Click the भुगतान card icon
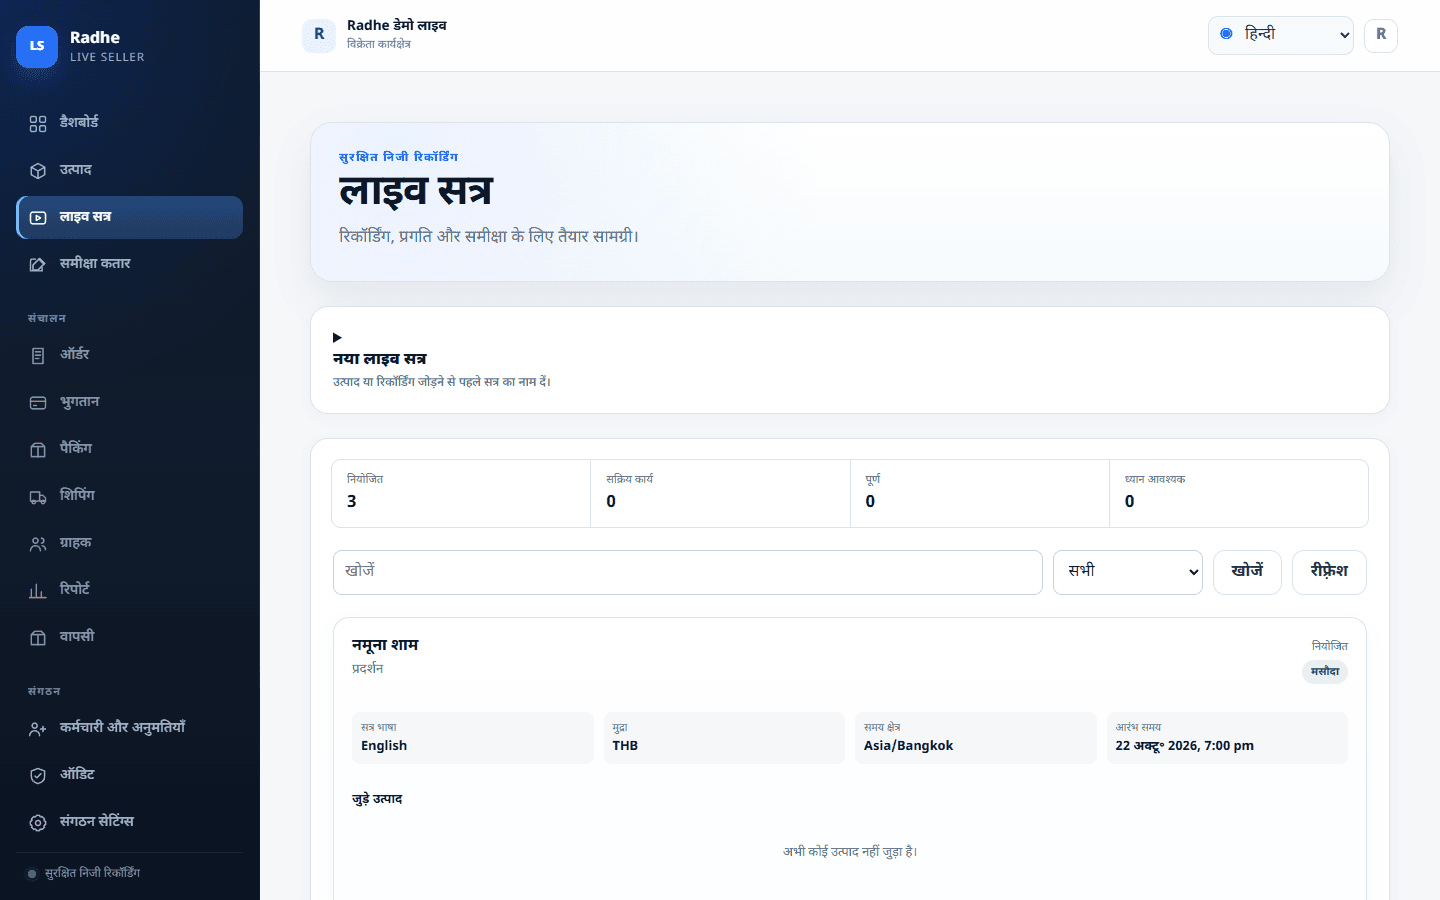Image resolution: width=1440 pixels, height=900 pixels. (38, 403)
